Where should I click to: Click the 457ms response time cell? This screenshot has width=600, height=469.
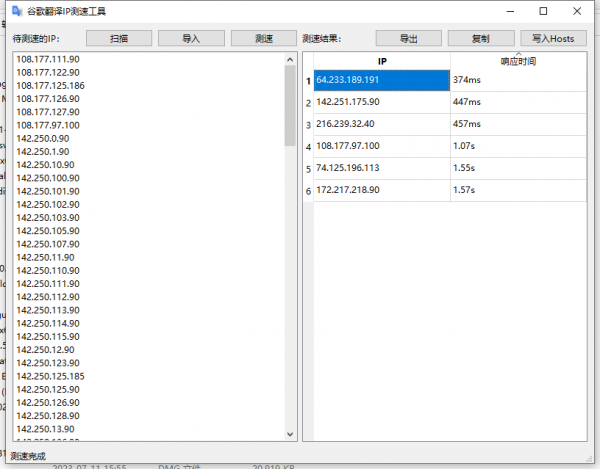tap(518, 124)
